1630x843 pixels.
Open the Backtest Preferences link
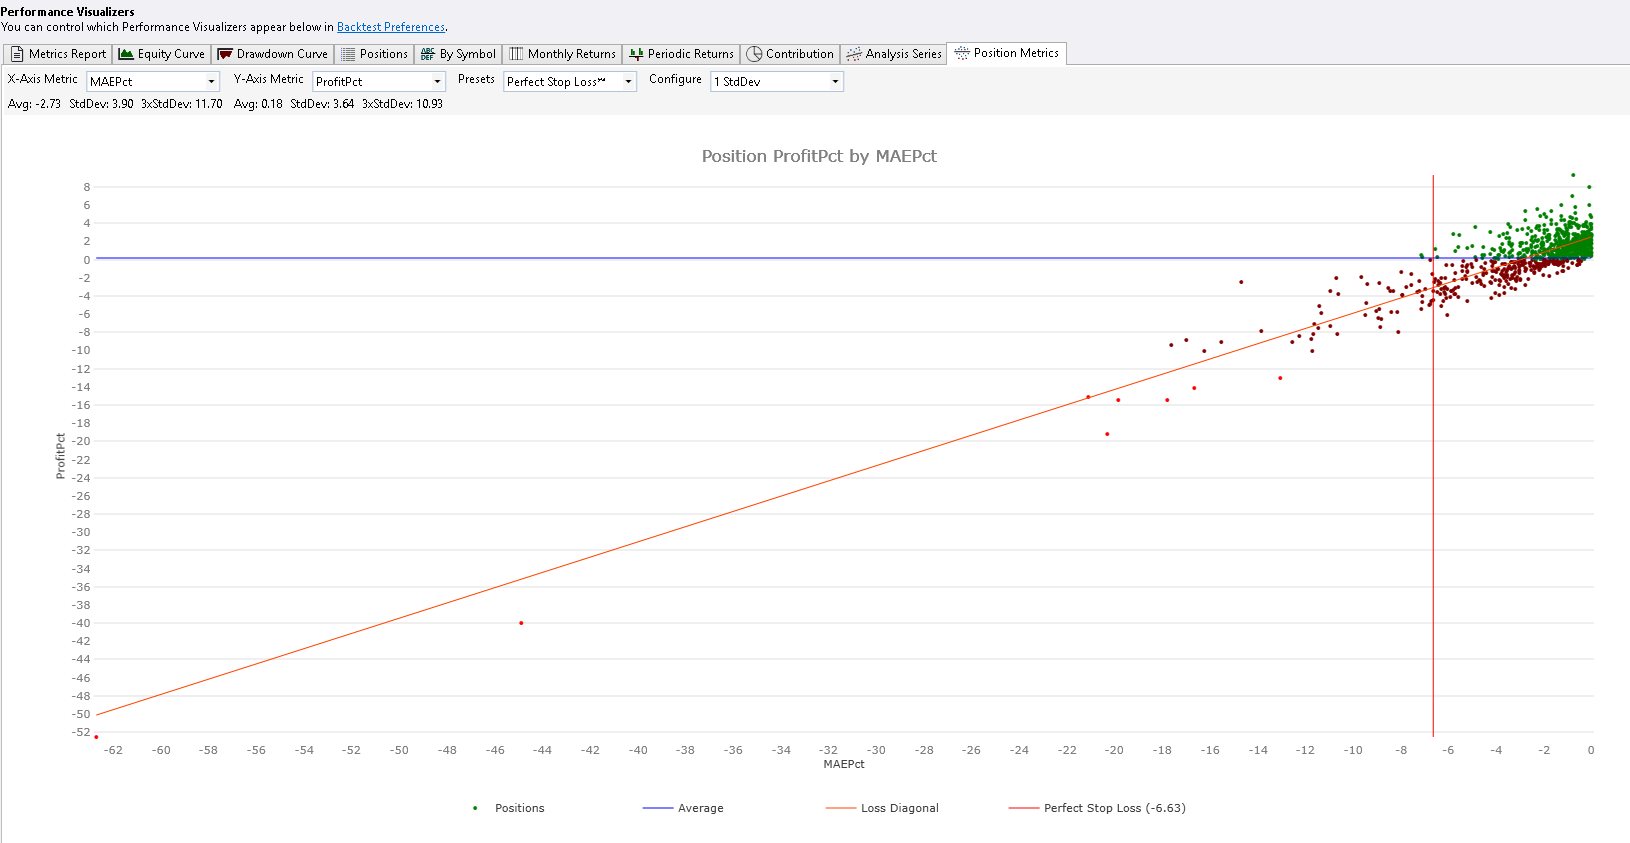coord(390,27)
